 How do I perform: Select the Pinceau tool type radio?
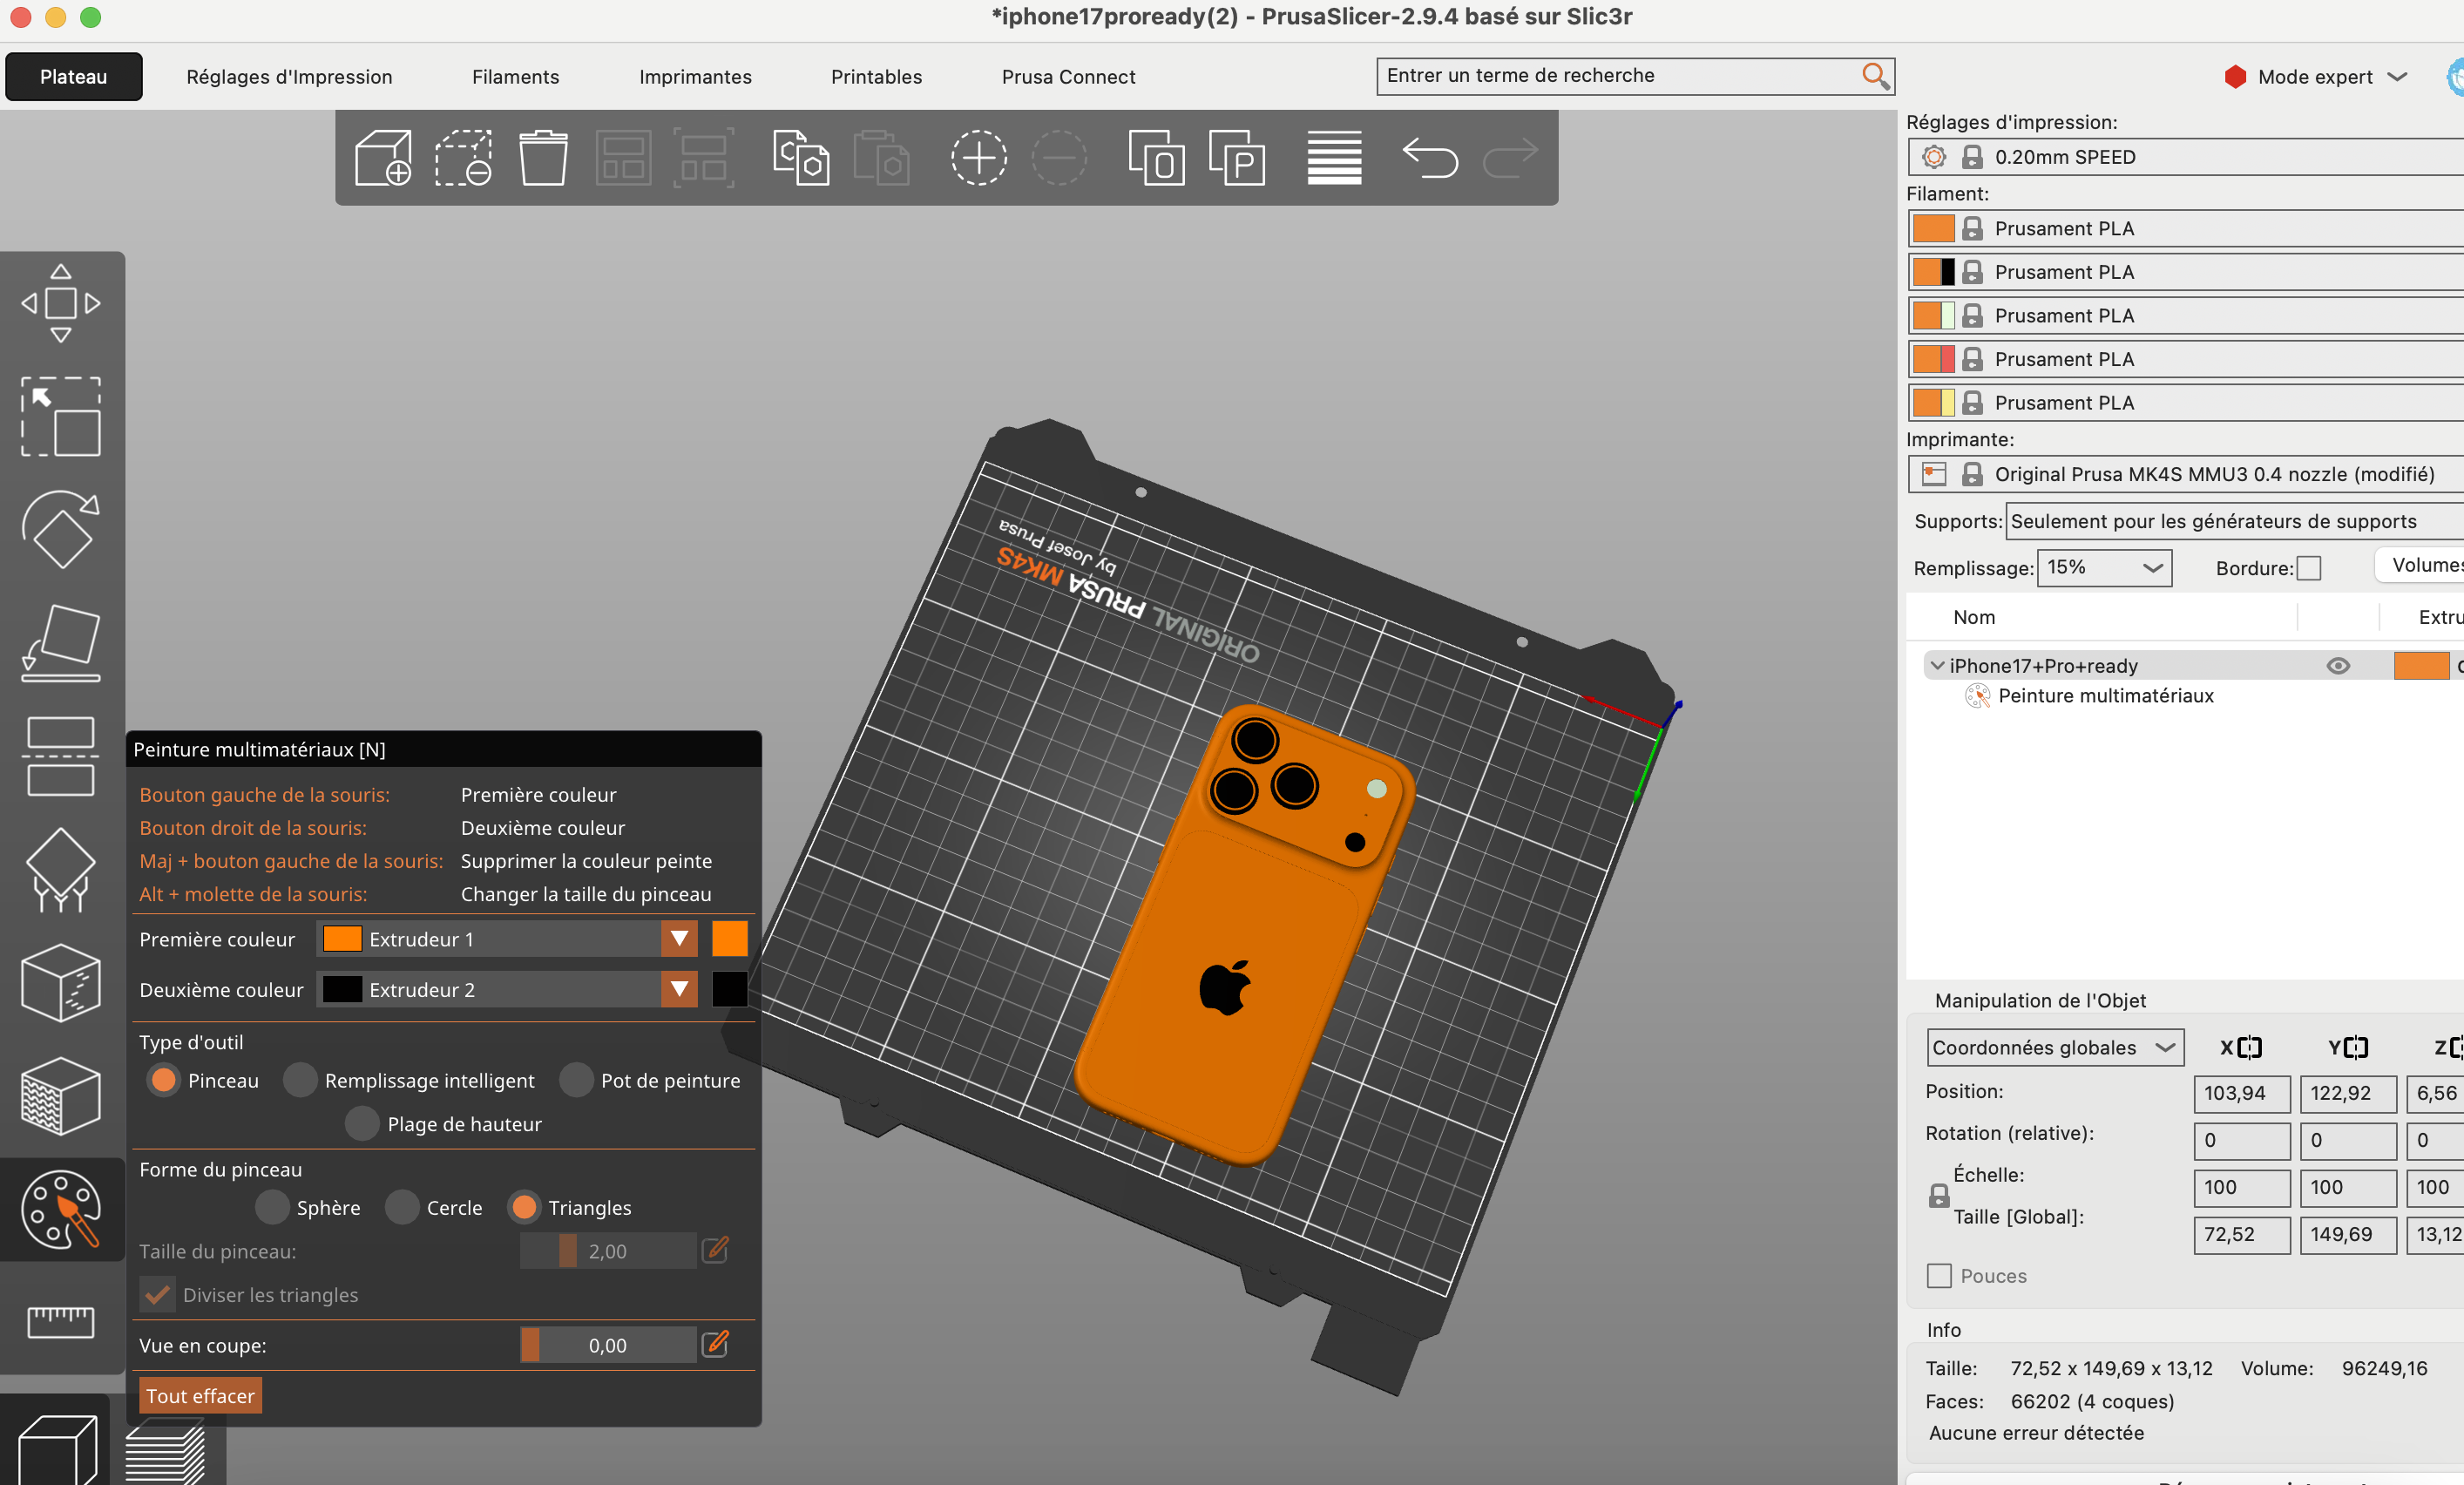point(164,1080)
